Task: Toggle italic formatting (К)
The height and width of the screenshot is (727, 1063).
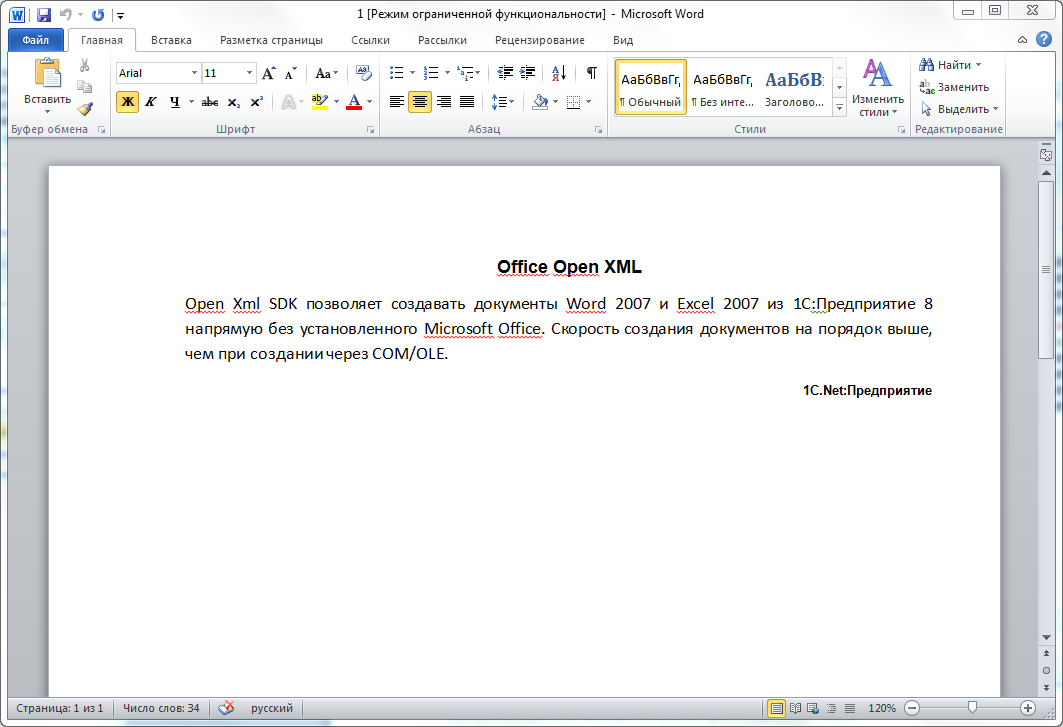Action: tap(151, 102)
